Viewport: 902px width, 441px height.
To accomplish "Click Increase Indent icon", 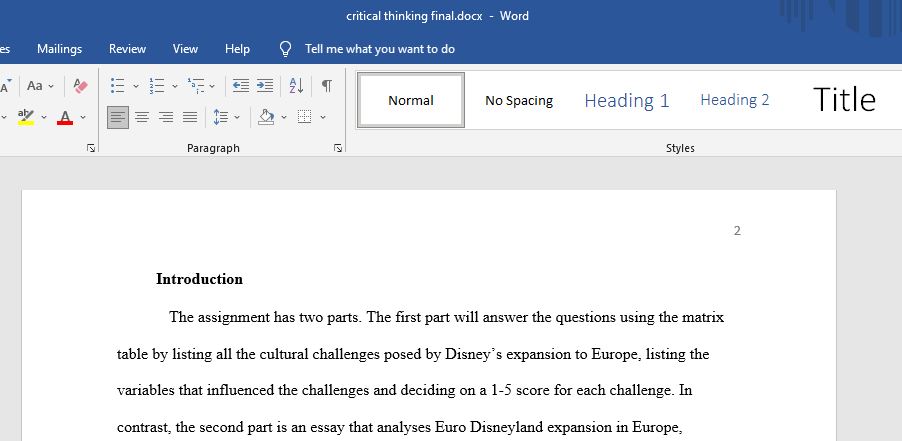I will coord(265,86).
